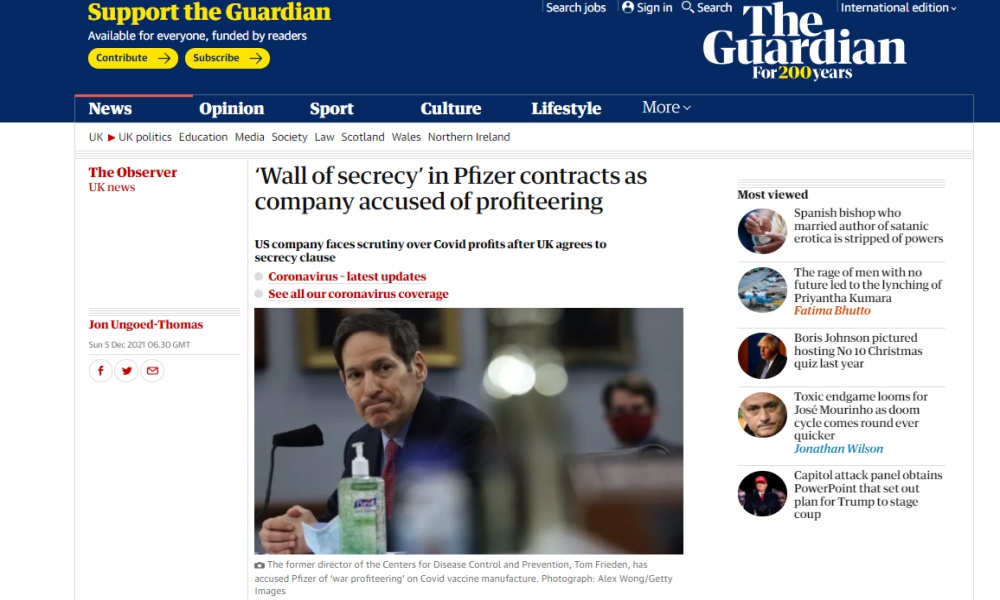Screen dimensions: 1000x600
Task: Open the Culture section tab
Action: pos(450,108)
